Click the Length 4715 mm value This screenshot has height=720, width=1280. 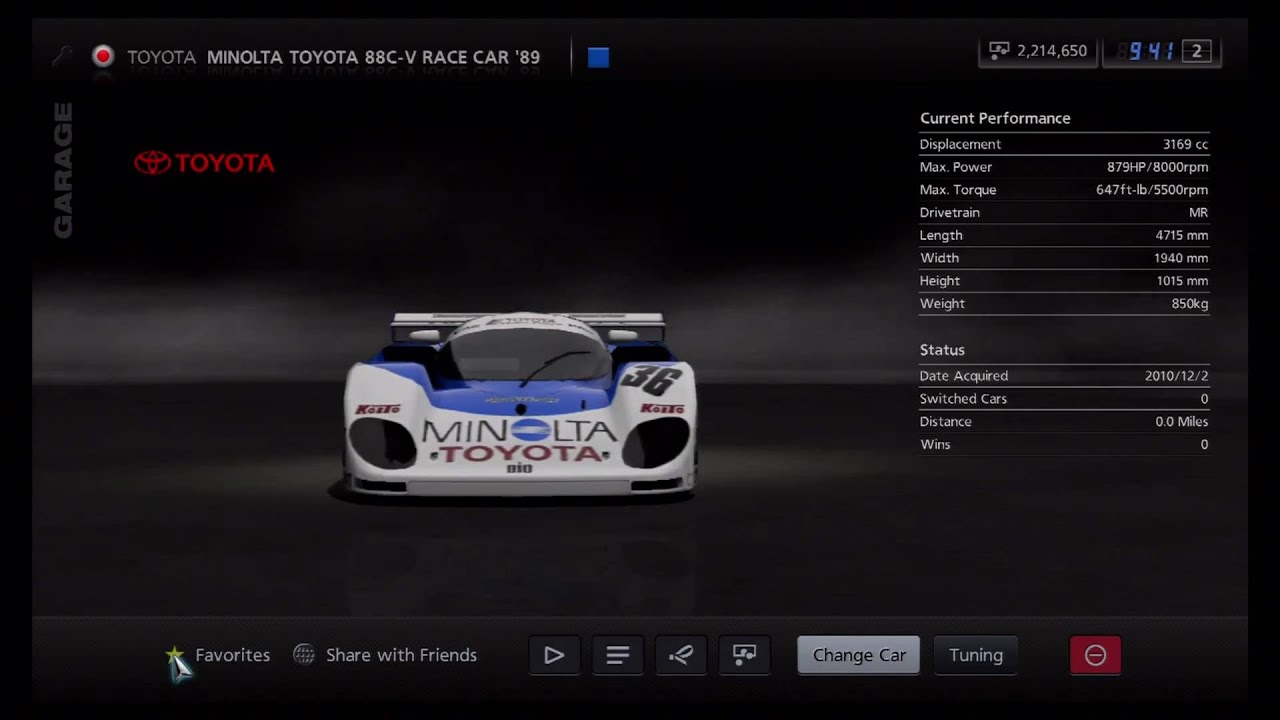1182,235
